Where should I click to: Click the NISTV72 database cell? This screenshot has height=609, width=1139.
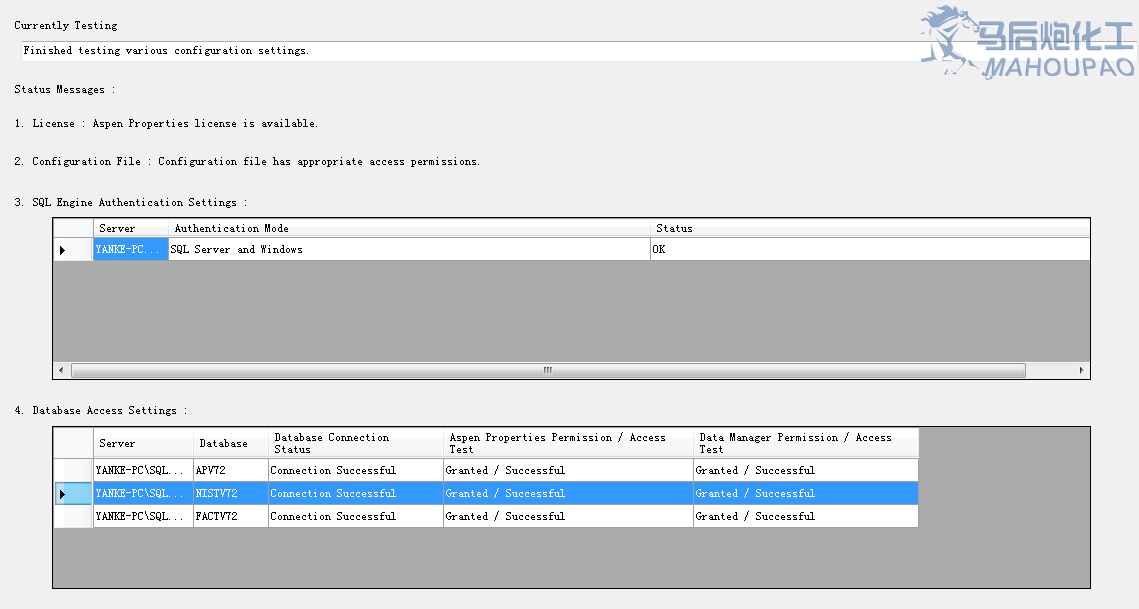tap(230, 493)
